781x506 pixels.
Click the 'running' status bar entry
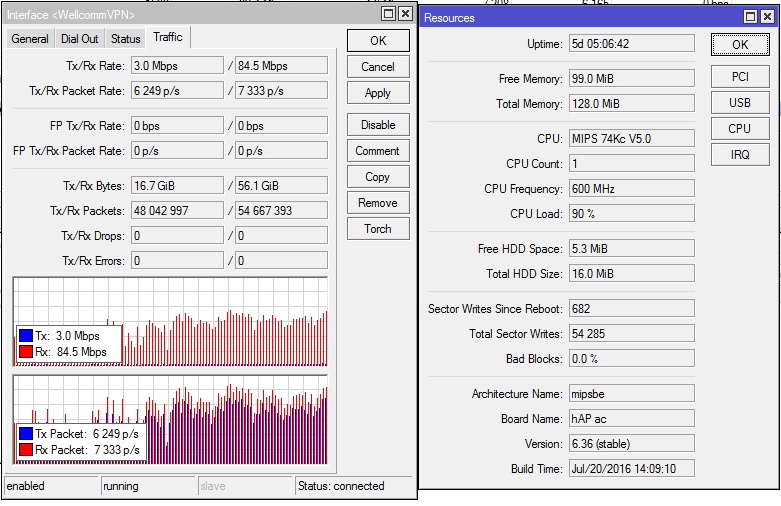(148, 486)
